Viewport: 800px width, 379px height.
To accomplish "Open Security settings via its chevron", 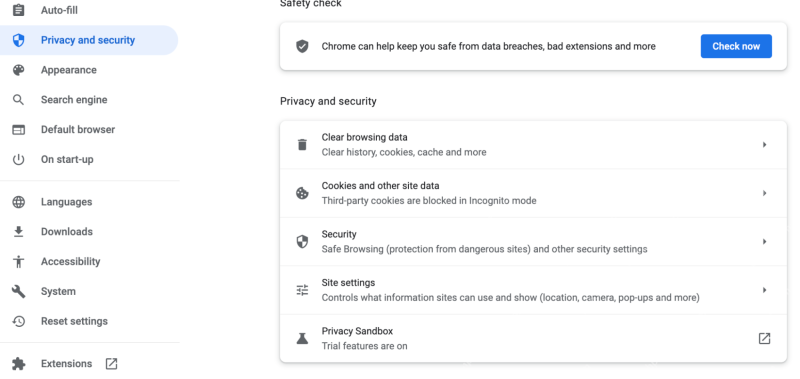I will (764, 242).
